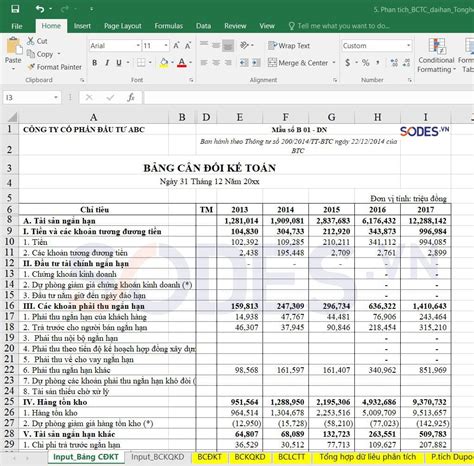Open the File menu tab
Screen dimensions: 474x466
coord(17,26)
